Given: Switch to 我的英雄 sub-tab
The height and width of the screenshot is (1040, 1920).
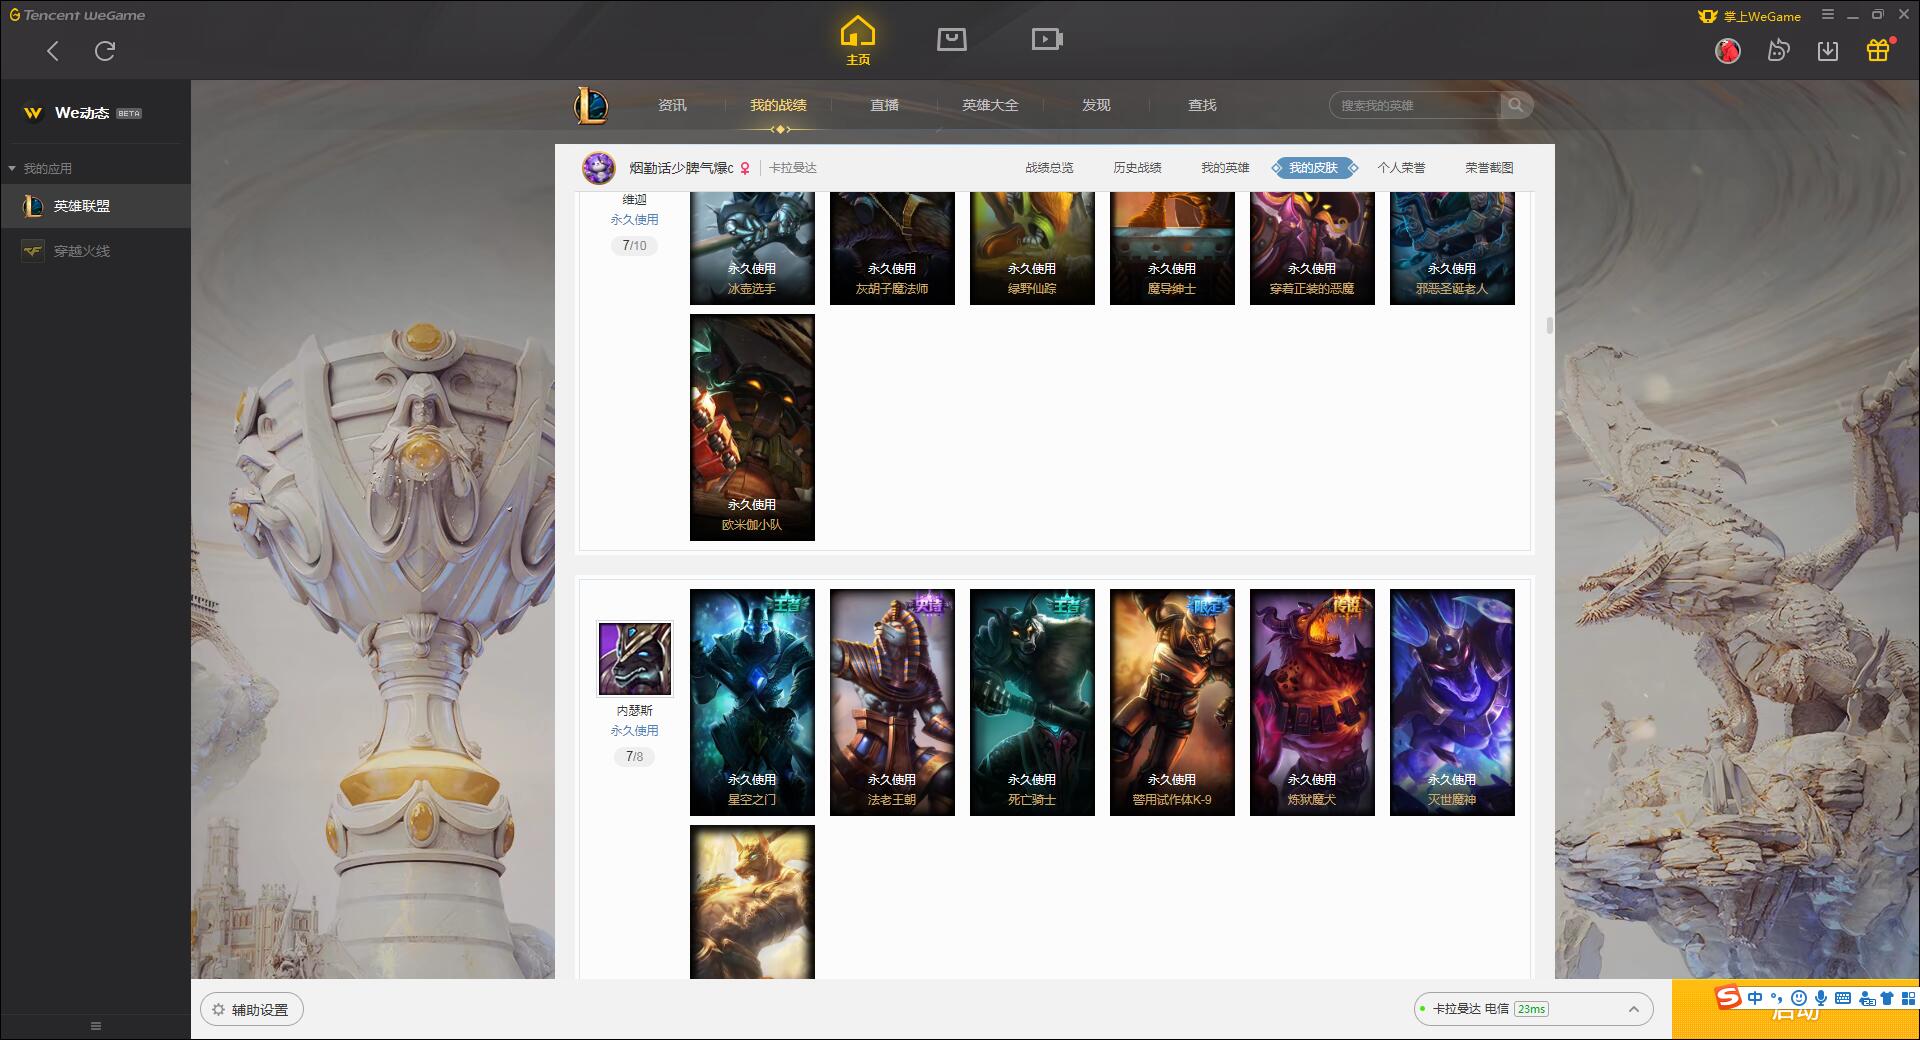Looking at the screenshot, I should (x=1225, y=168).
